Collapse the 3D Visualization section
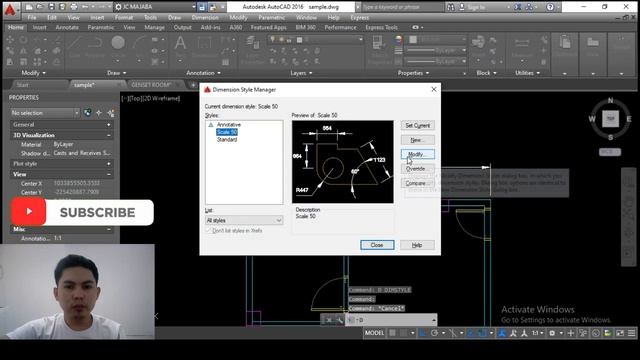The image size is (640, 360). tap(109, 135)
